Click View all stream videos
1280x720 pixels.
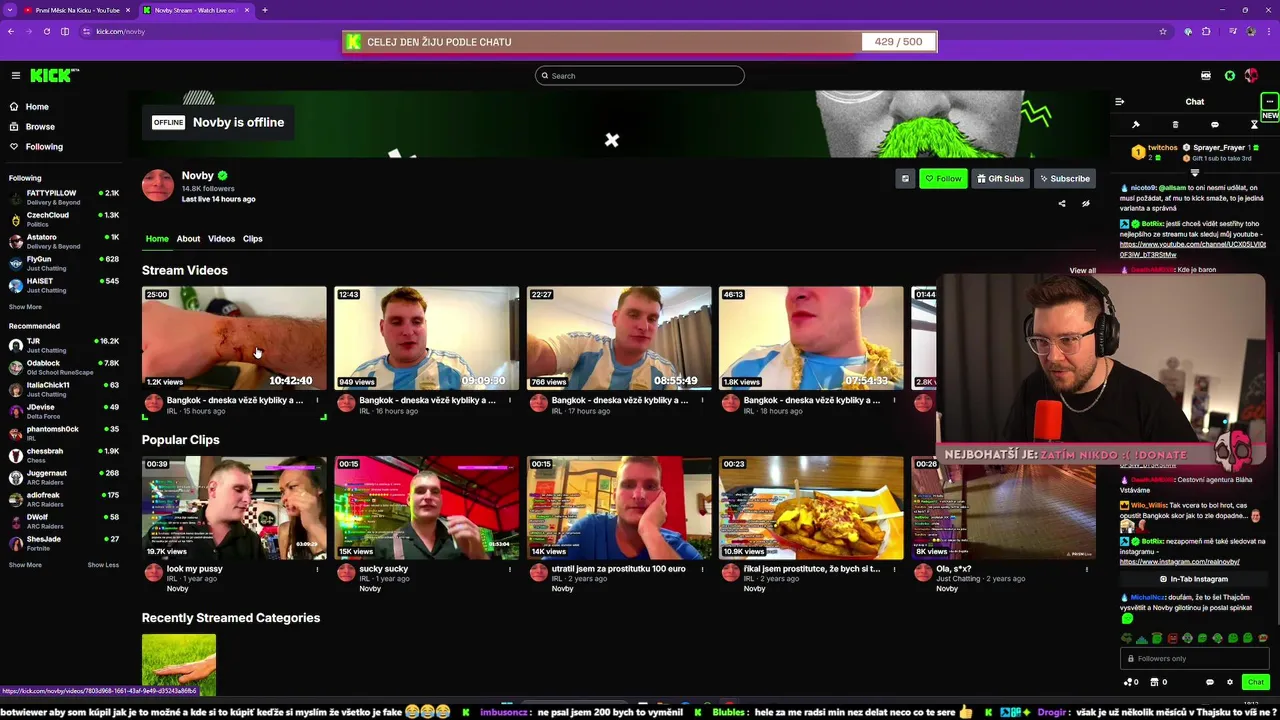pyautogui.click(x=1082, y=270)
